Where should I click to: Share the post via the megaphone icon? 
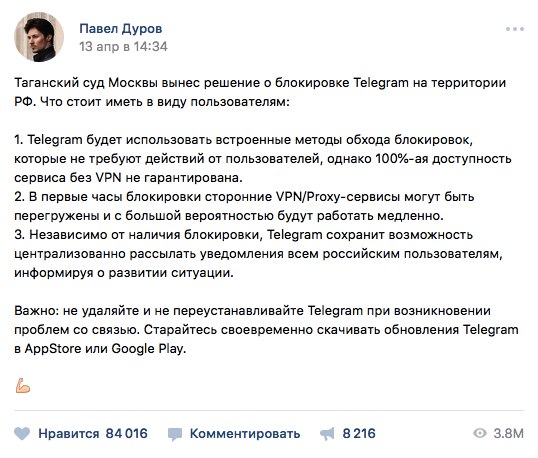327,434
